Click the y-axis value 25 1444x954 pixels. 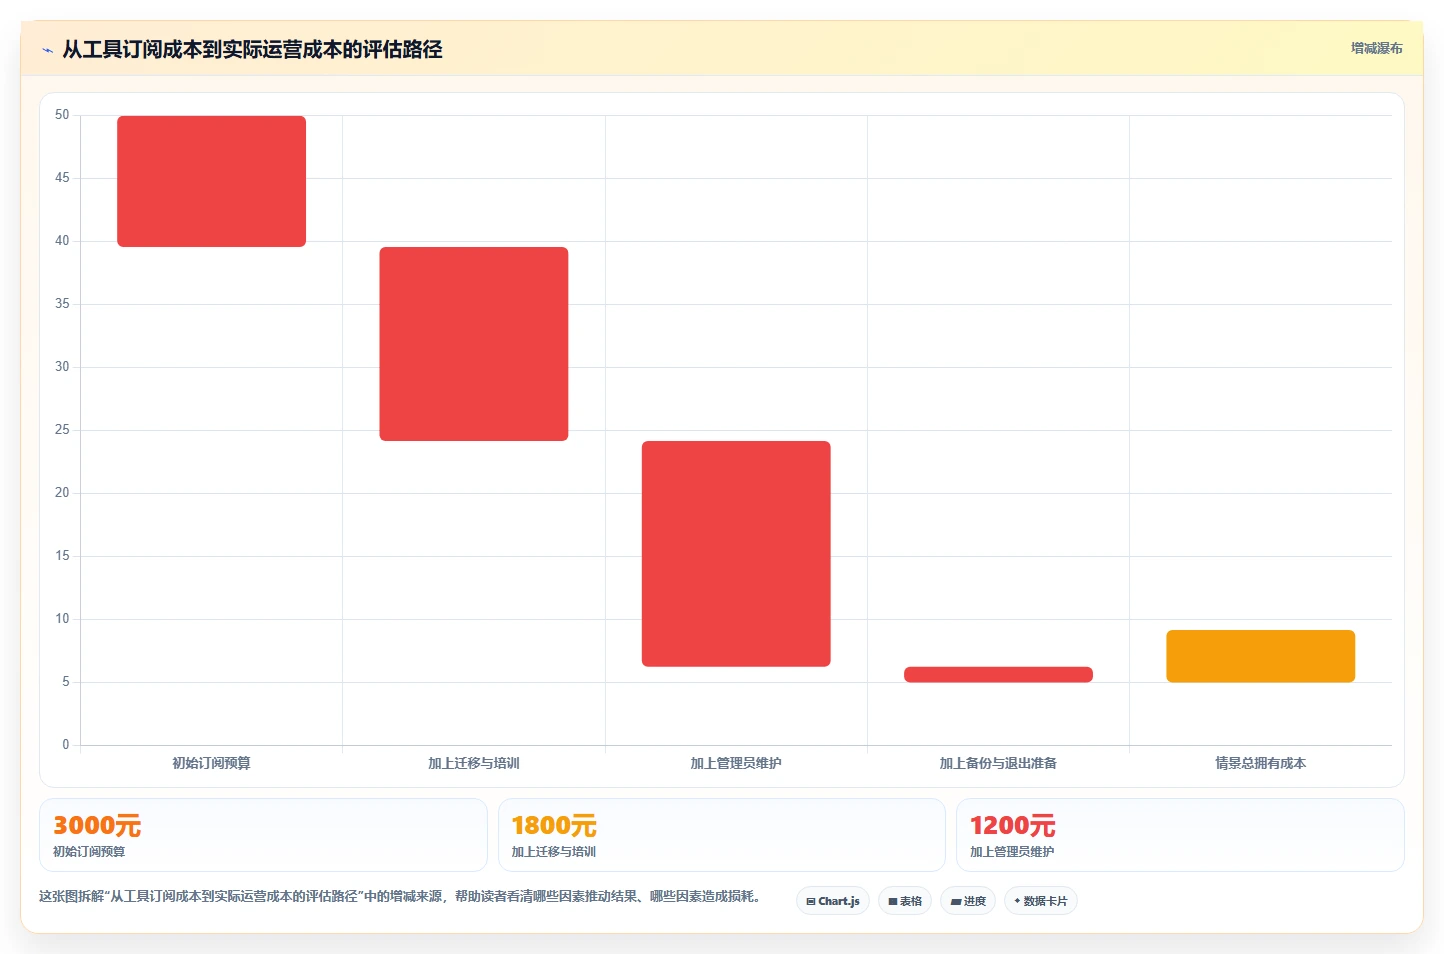62,430
